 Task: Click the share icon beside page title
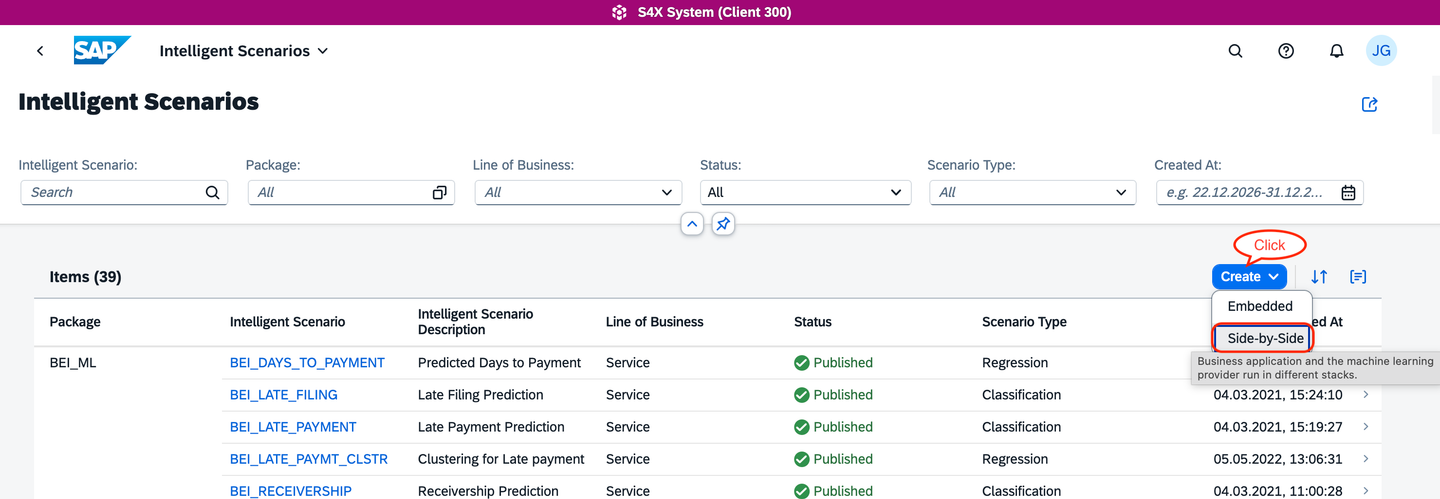[1370, 104]
